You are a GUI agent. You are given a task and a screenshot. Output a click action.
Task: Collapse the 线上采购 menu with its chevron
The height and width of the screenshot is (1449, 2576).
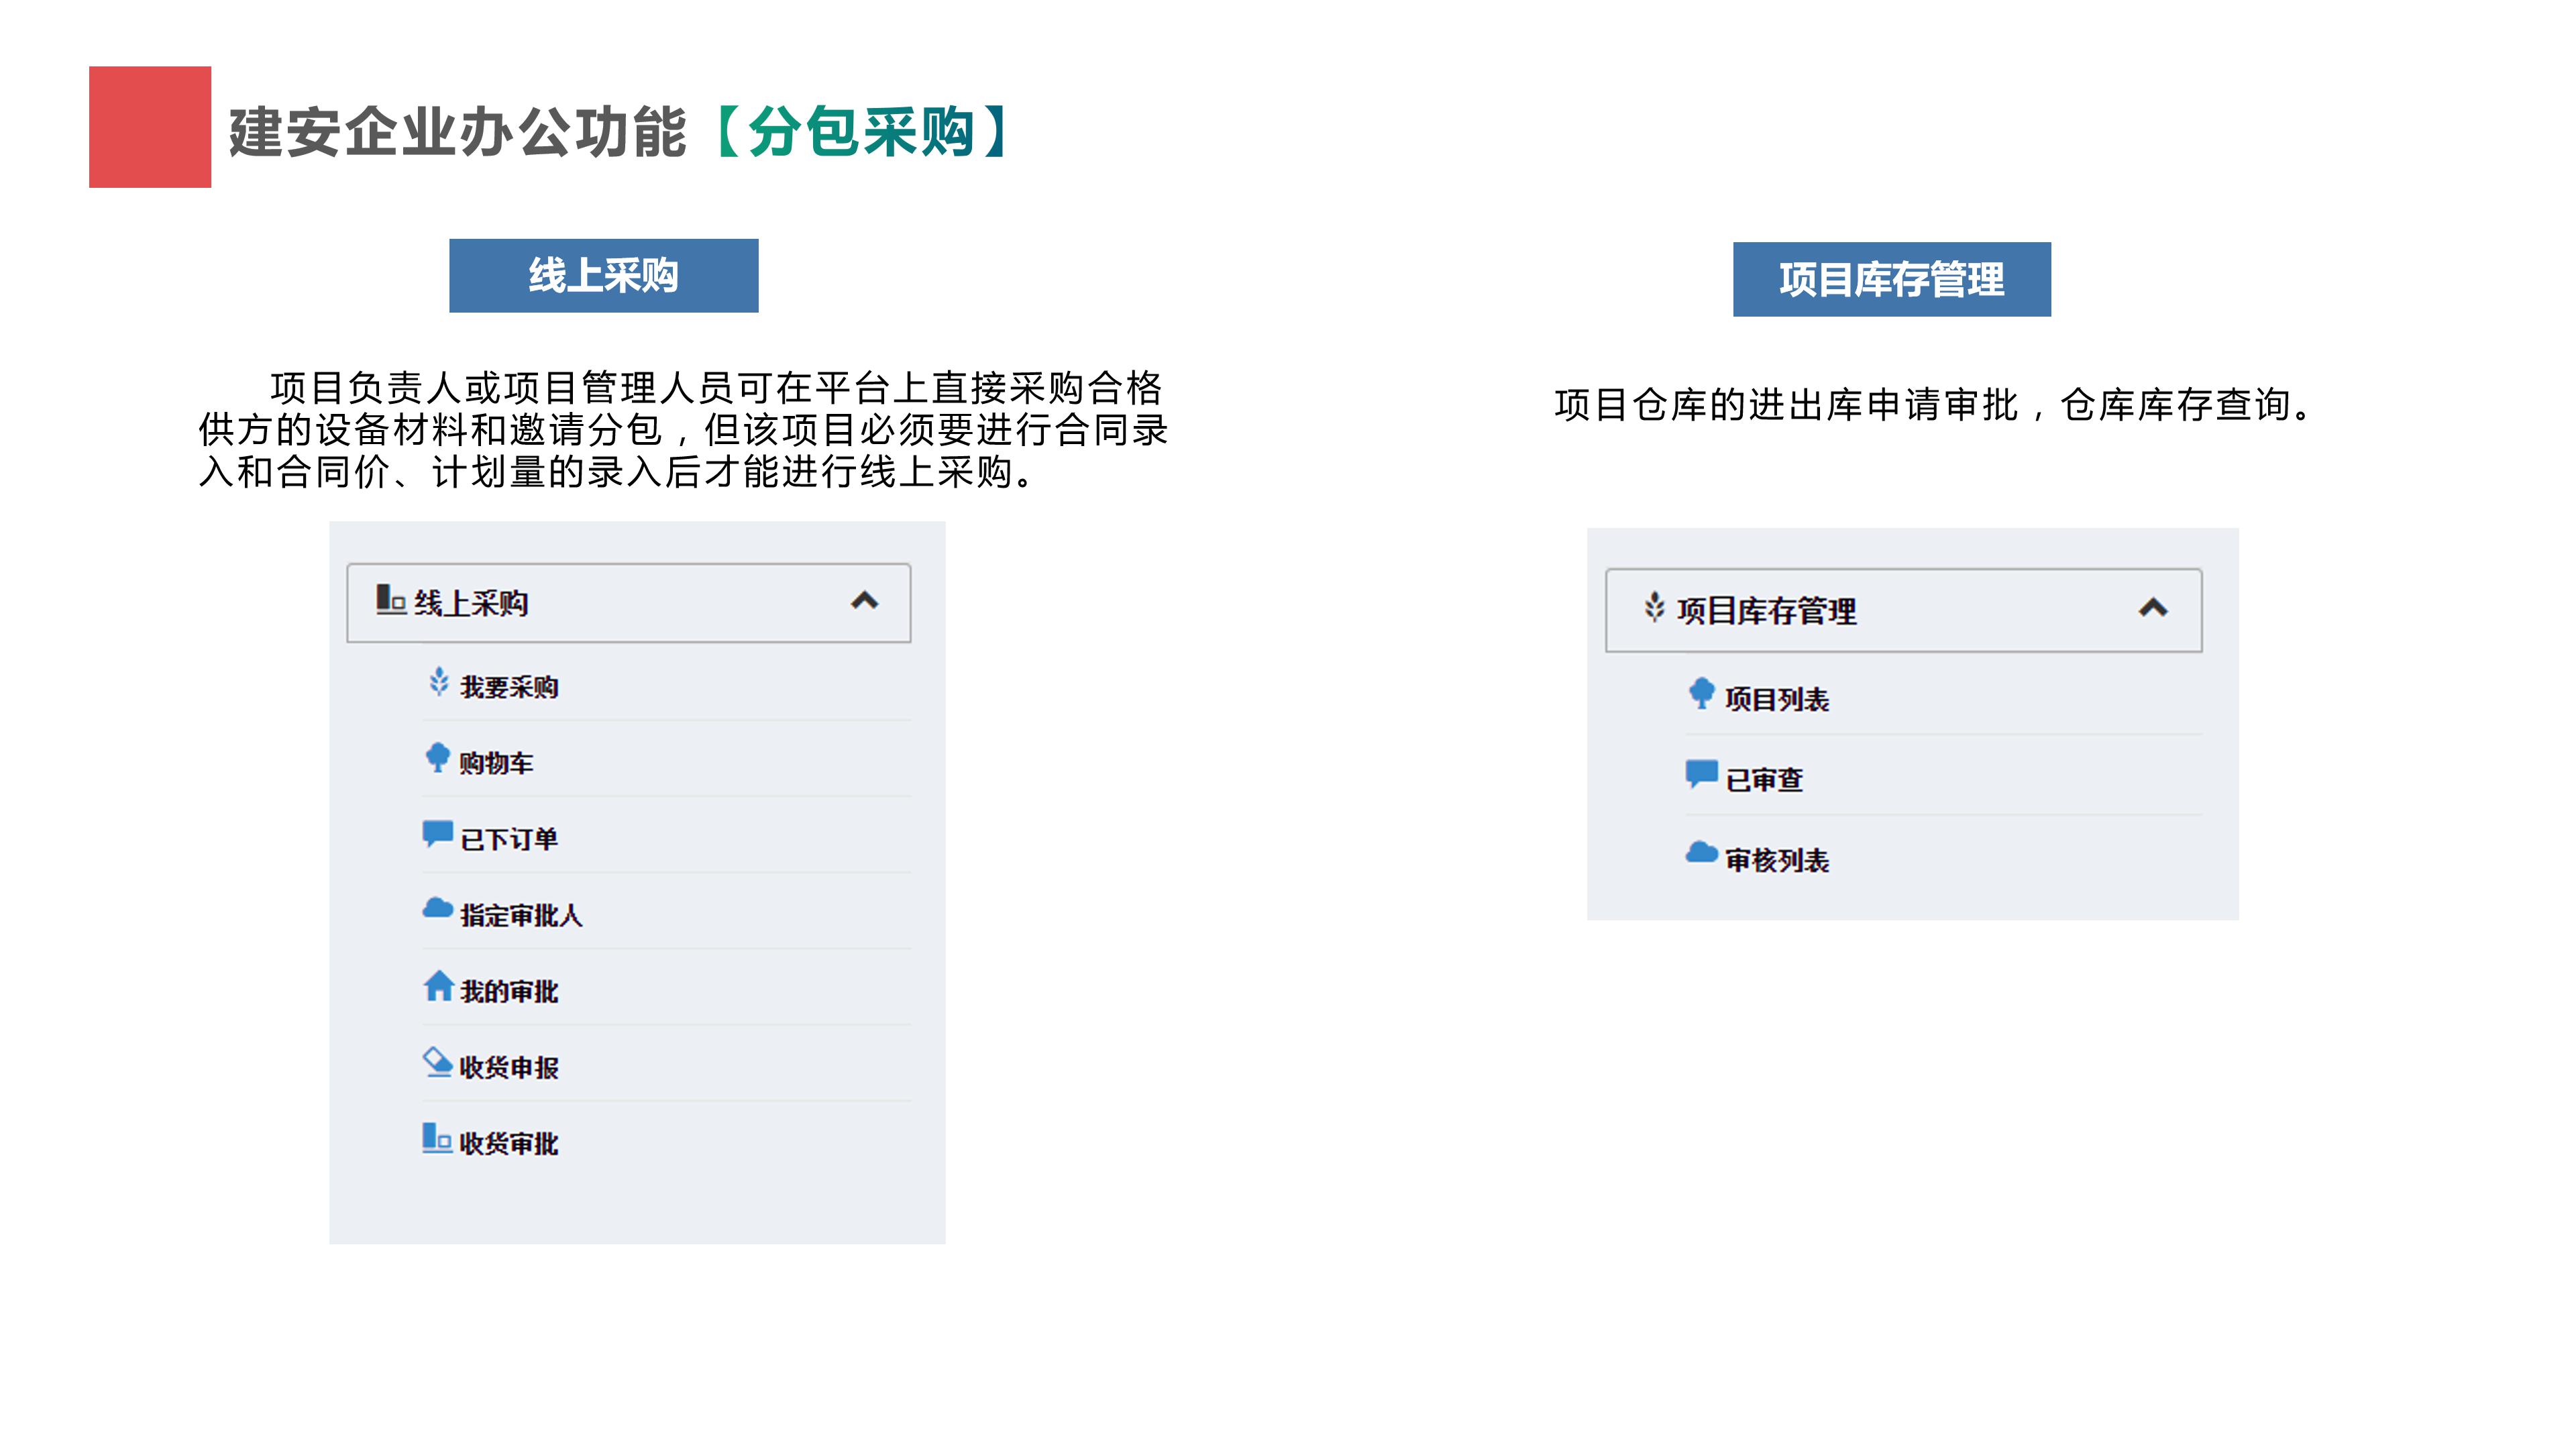[865, 601]
